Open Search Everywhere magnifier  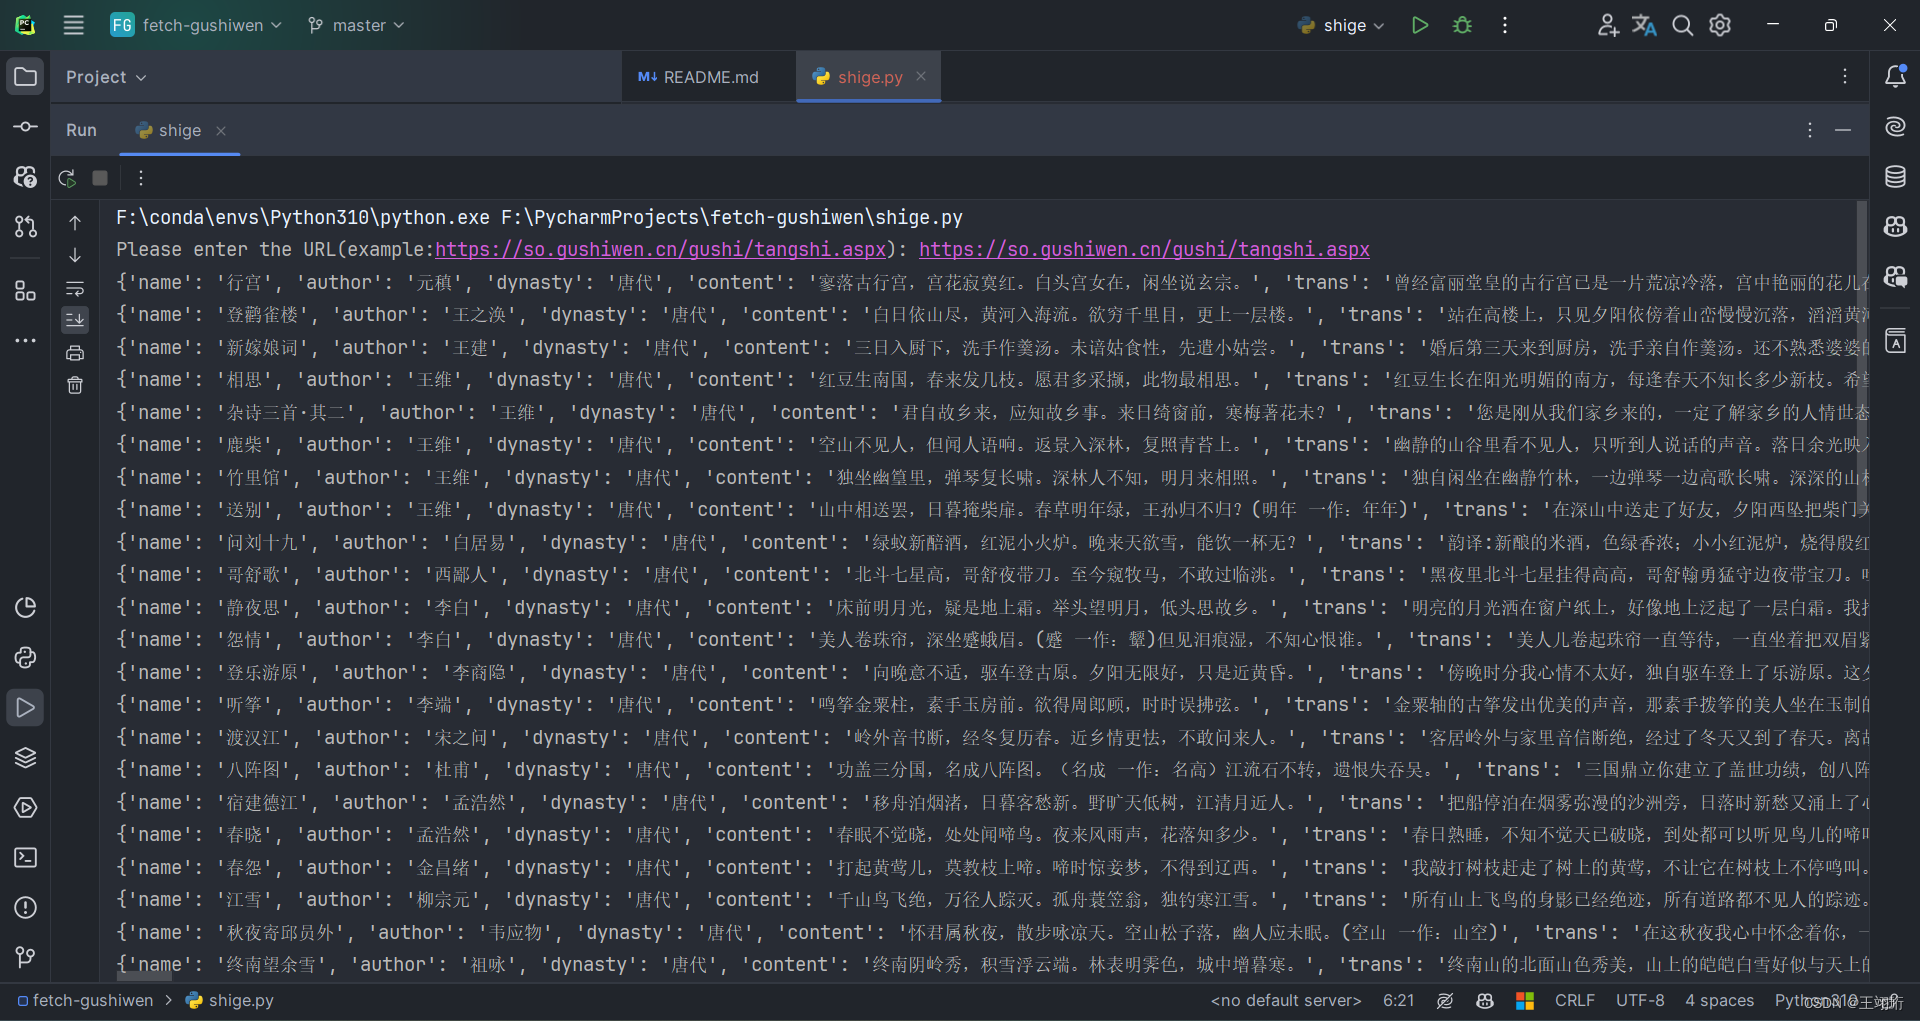tap(1682, 25)
